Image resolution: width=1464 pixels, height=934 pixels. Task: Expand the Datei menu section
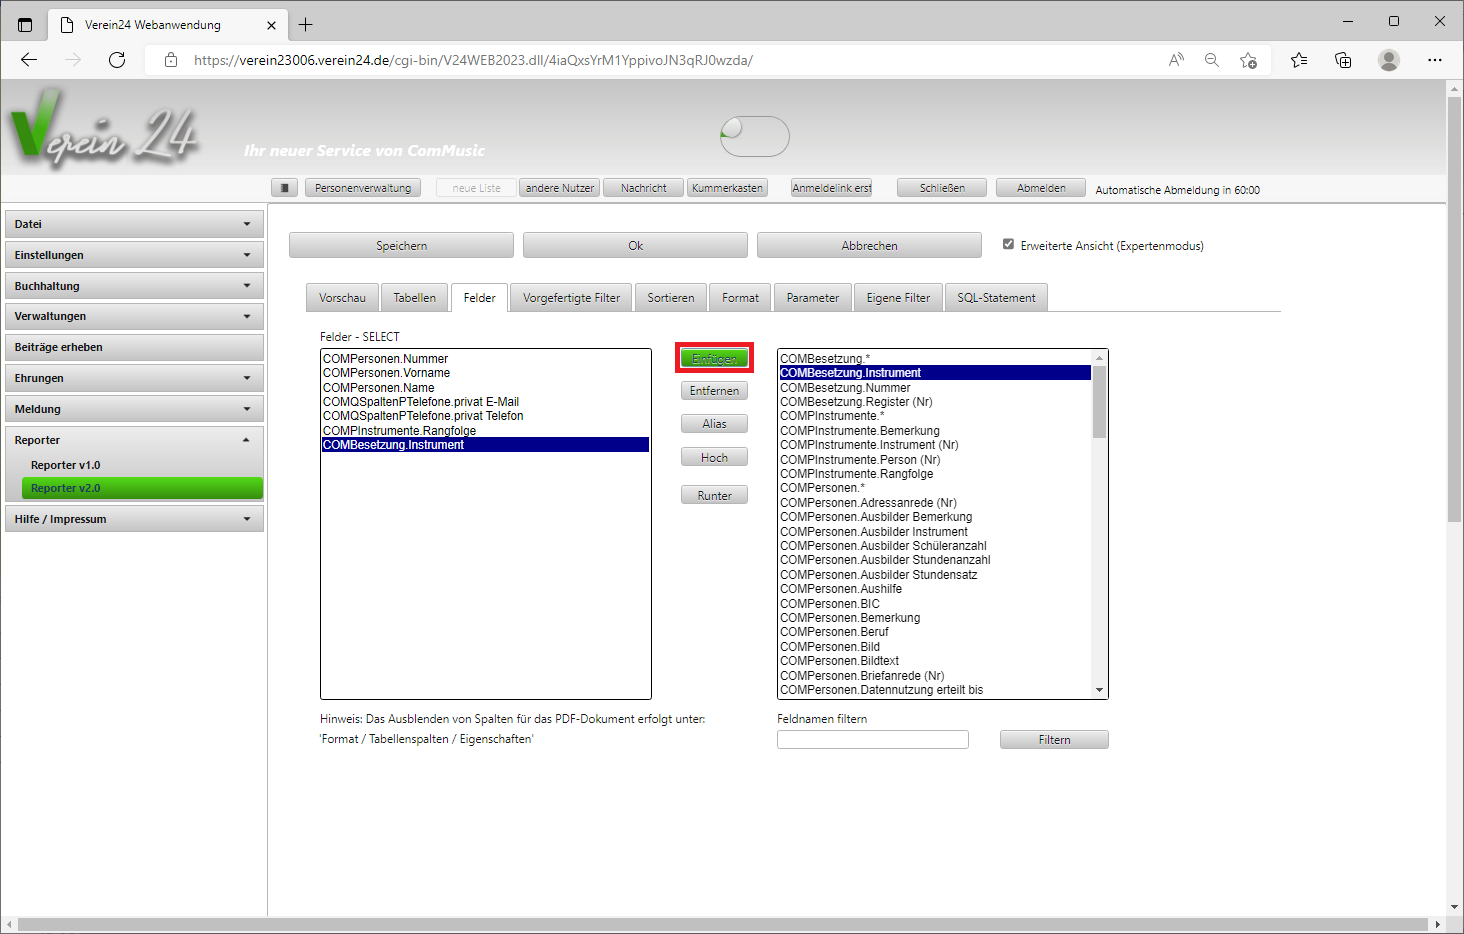pos(134,224)
